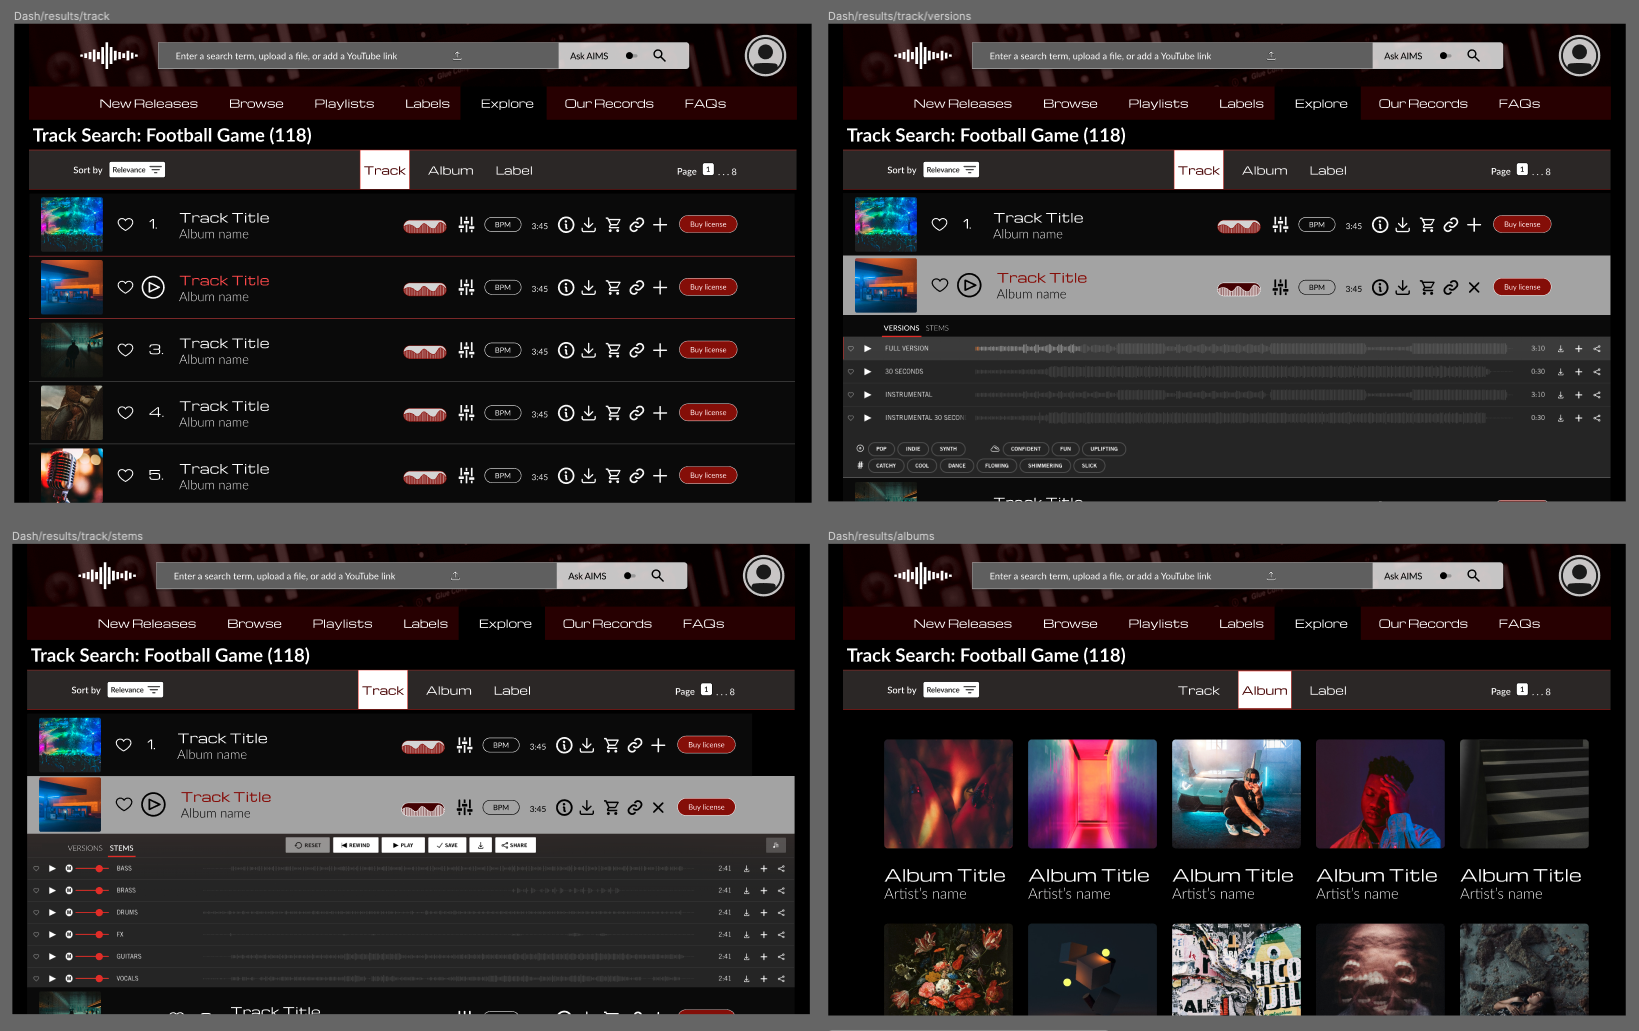Open Sort by Relevance dropdown in stems frame

tap(135, 690)
